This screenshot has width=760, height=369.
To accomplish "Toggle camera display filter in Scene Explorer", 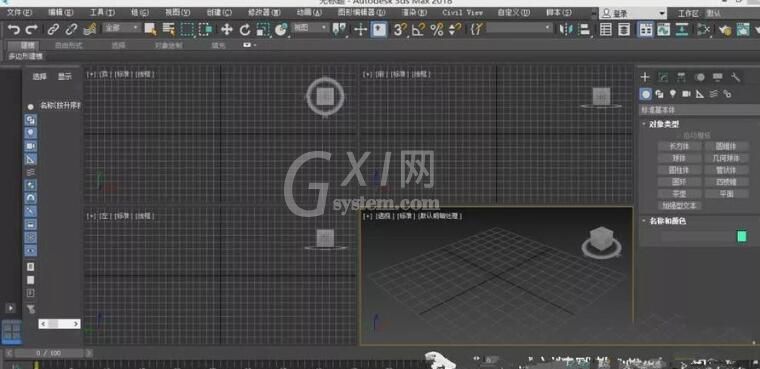I will point(31,146).
